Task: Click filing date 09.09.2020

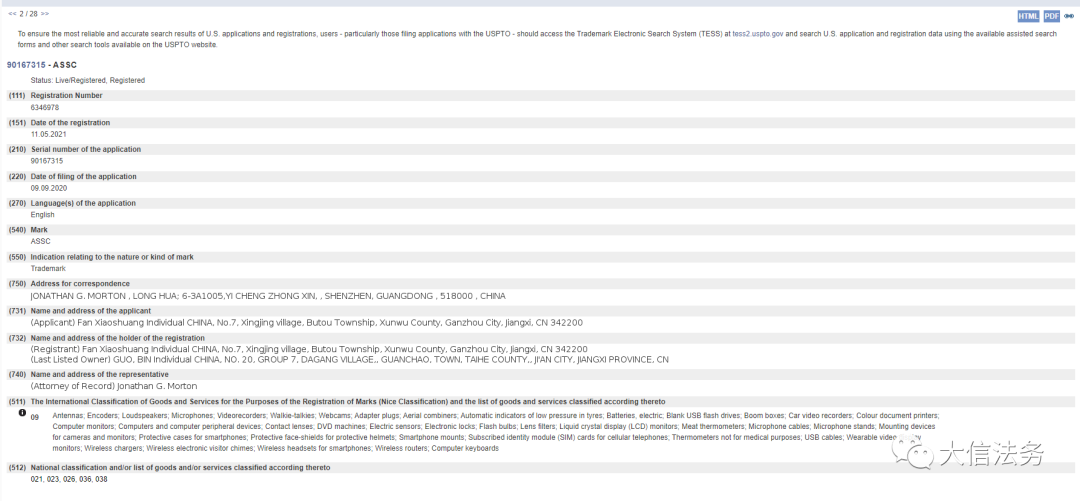Action: pyautogui.click(x=48, y=188)
